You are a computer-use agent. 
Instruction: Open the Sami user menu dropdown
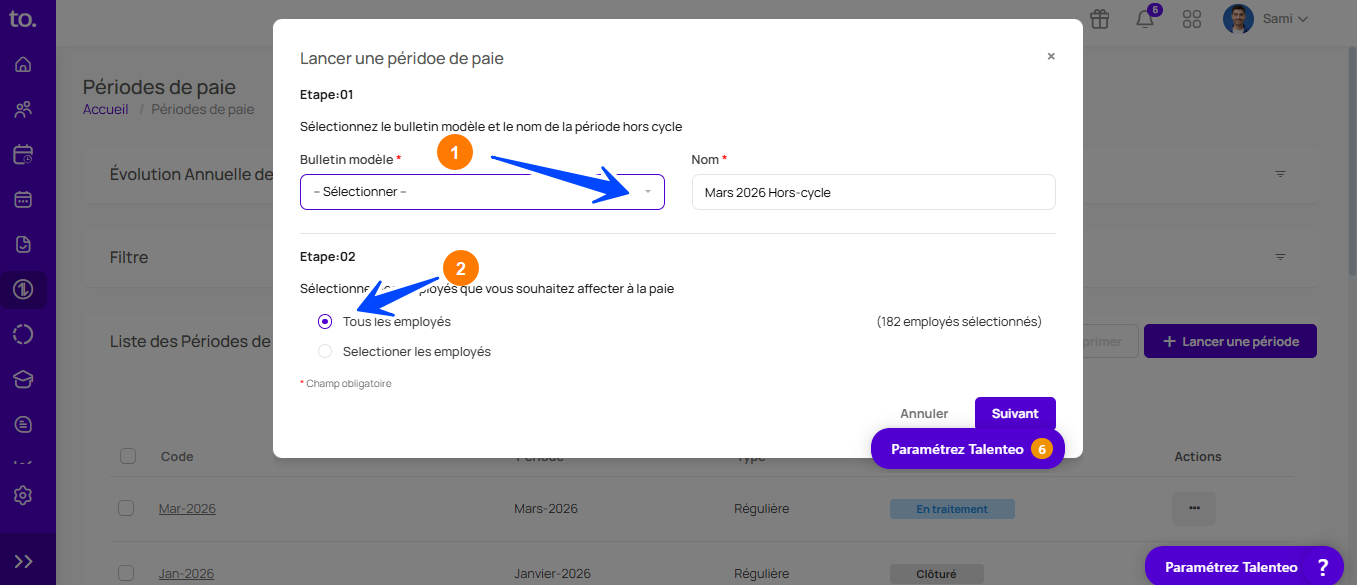[x=1266, y=19]
